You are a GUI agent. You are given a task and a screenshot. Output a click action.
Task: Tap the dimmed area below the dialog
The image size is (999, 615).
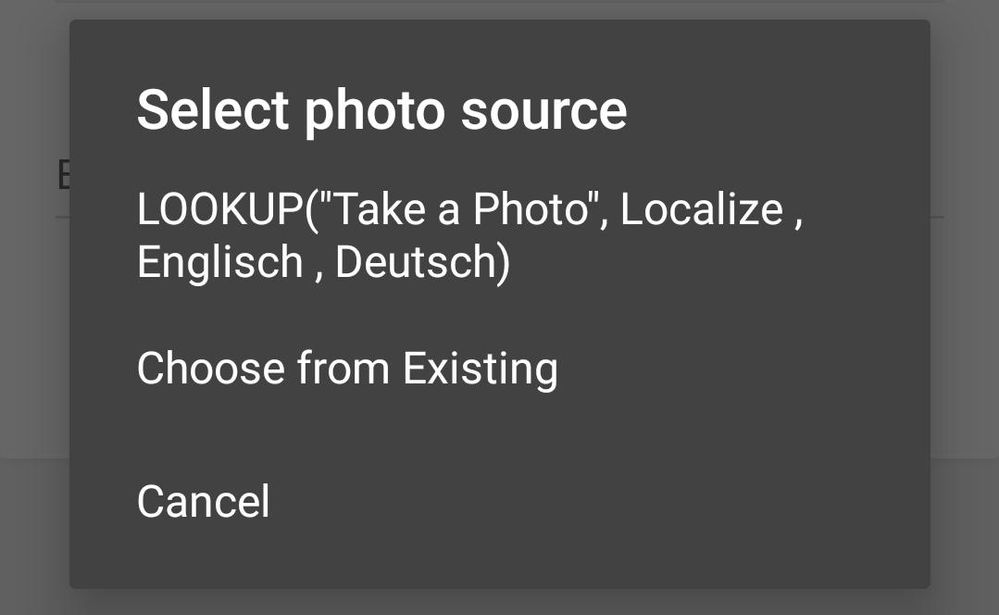point(500,602)
